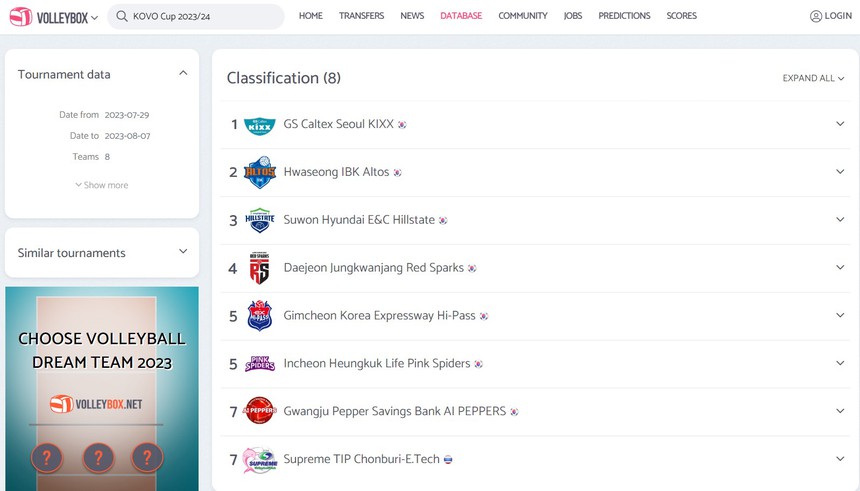Expand the GS Caltex Seoul KIXX row

point(840,124)
